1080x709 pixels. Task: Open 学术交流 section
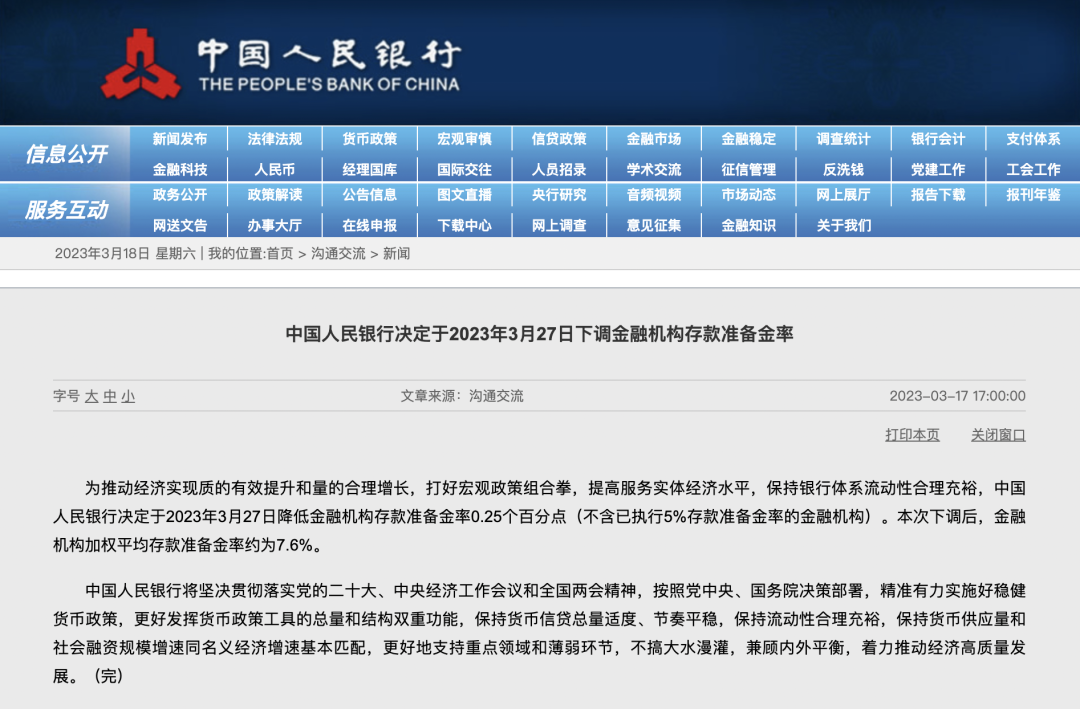[x=654, y=169]
